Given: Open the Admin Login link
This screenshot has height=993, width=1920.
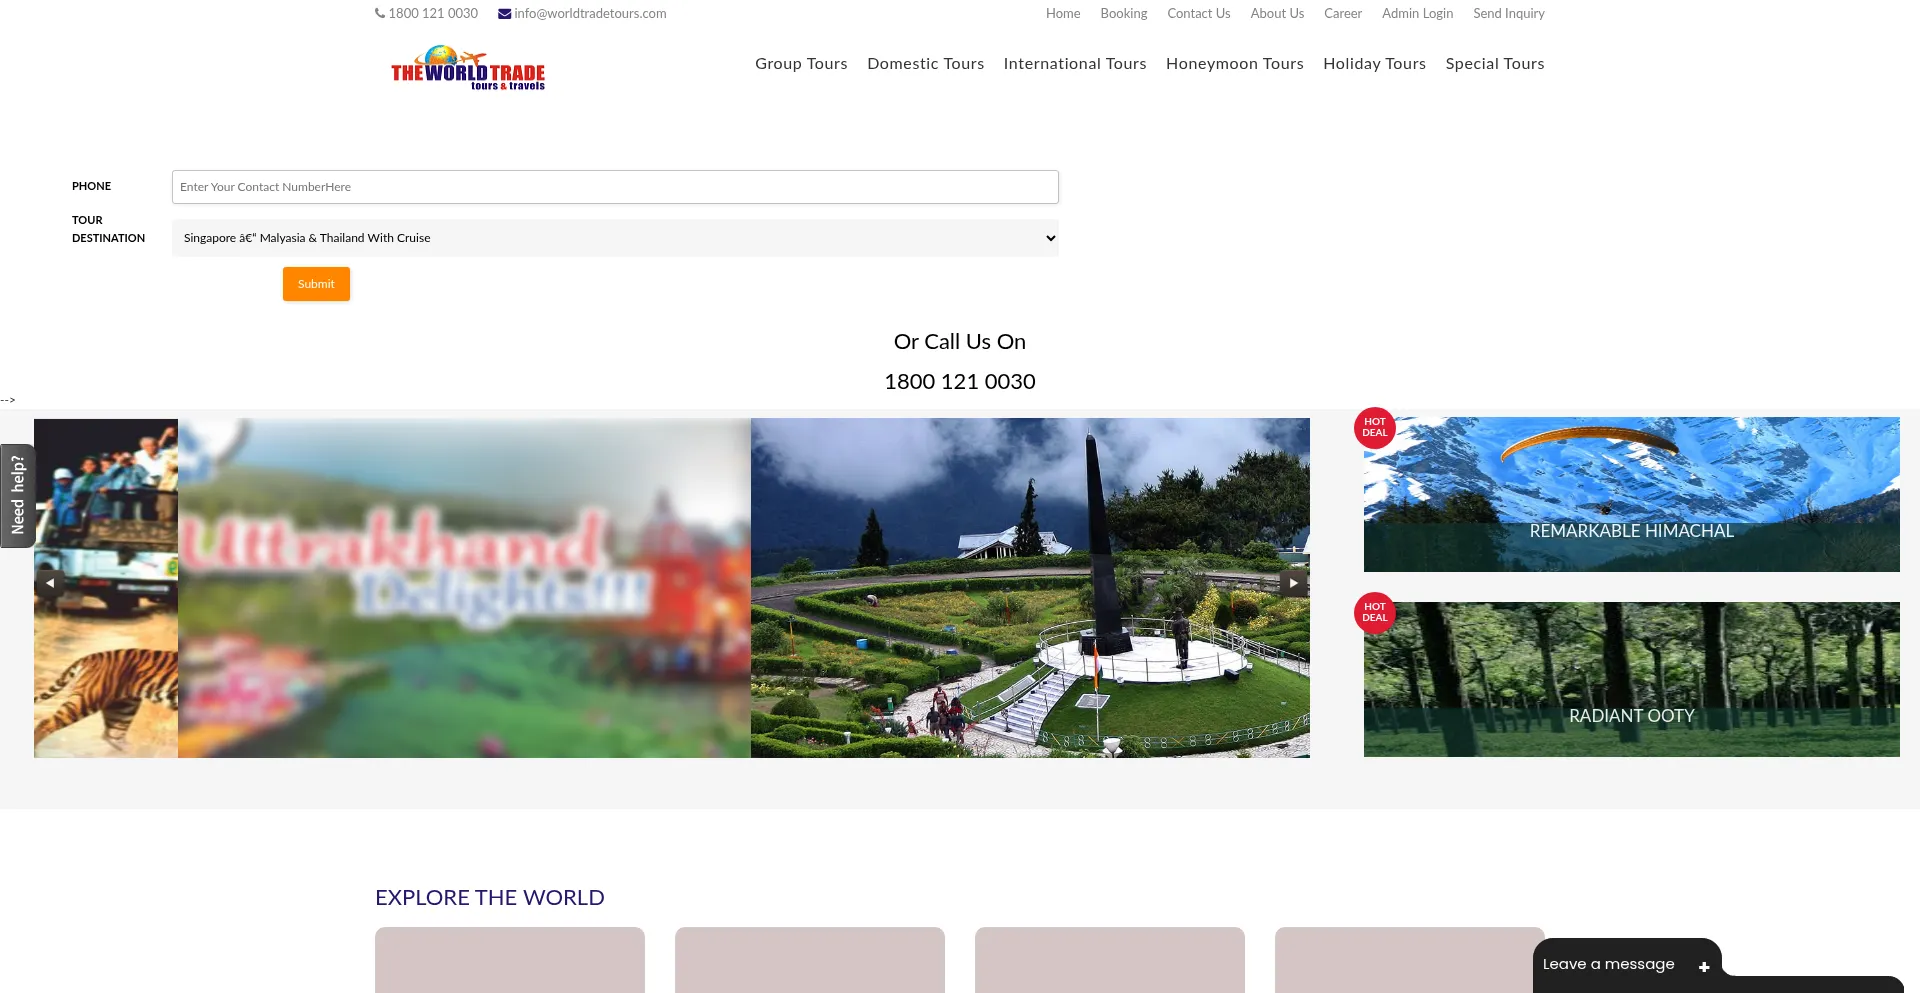Looking at the screenshot, I should [x=1417, y=14].
